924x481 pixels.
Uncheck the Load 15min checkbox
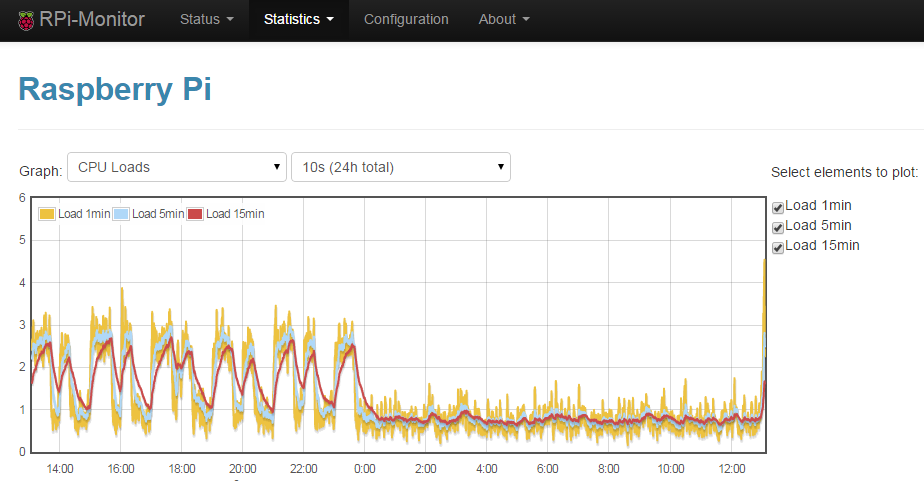pos(778,247)
